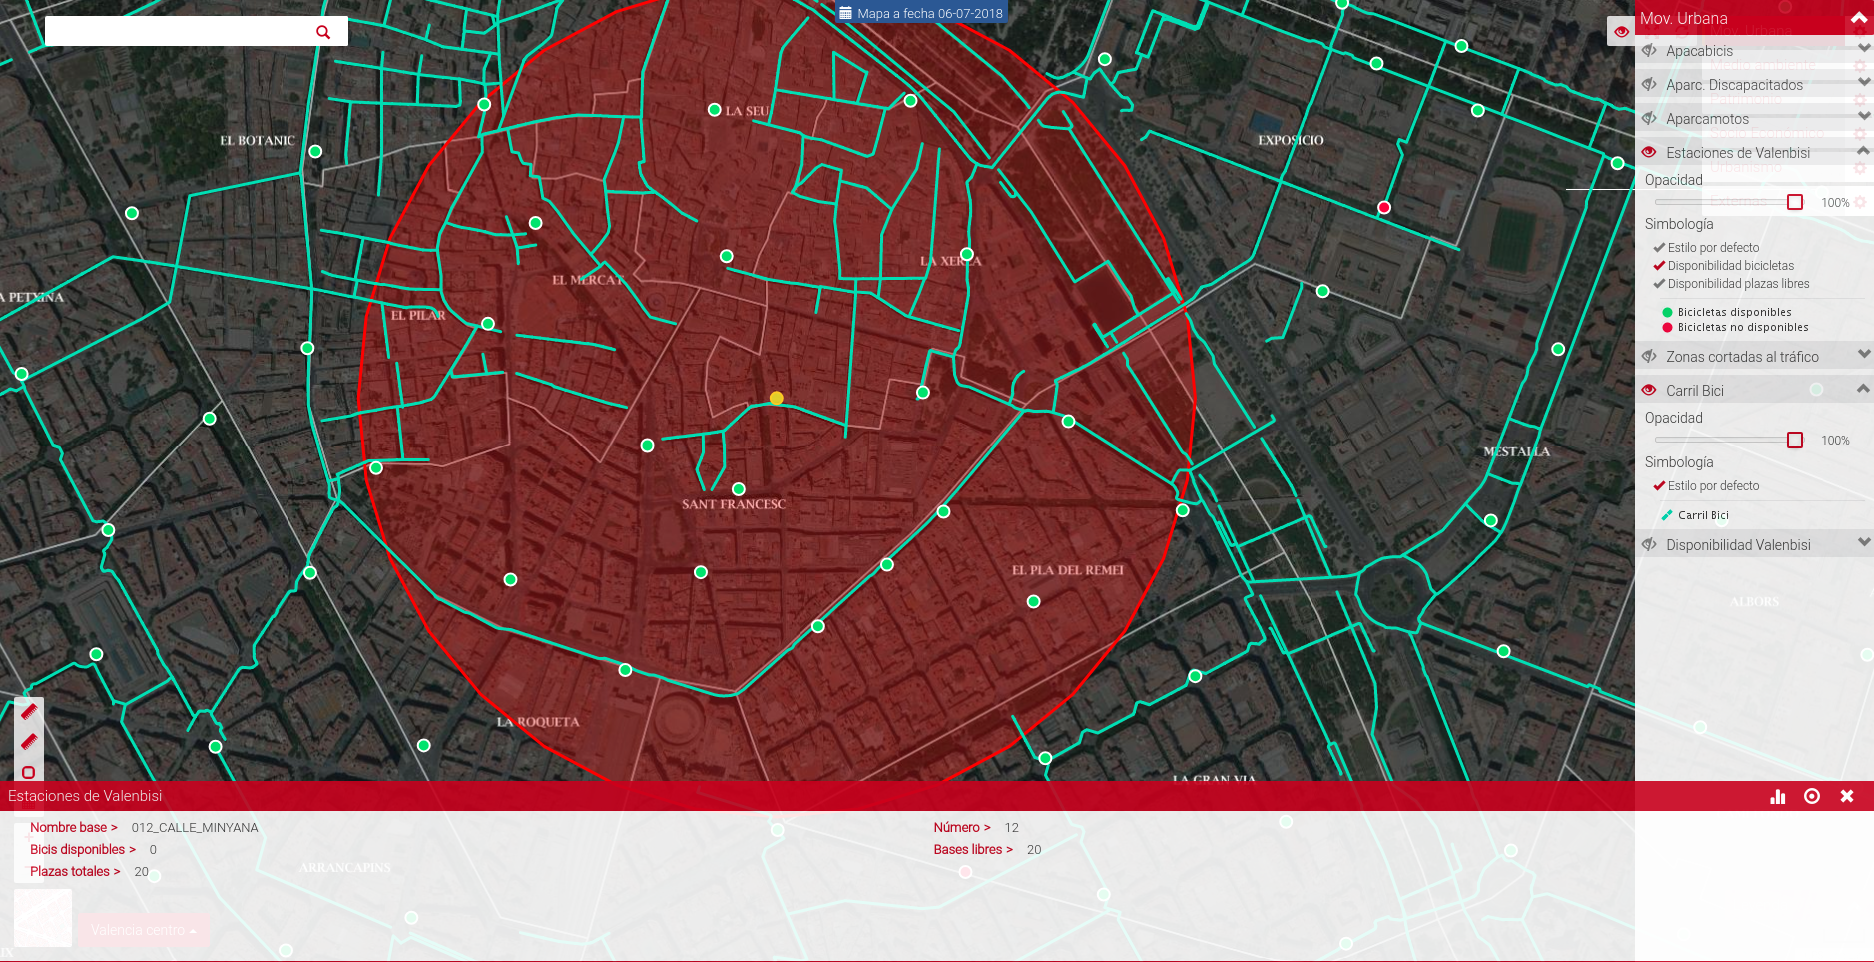The image size is (1874, 962).
Task: Show the Aparcamotos layer with eye icon
Action: 1649,119
